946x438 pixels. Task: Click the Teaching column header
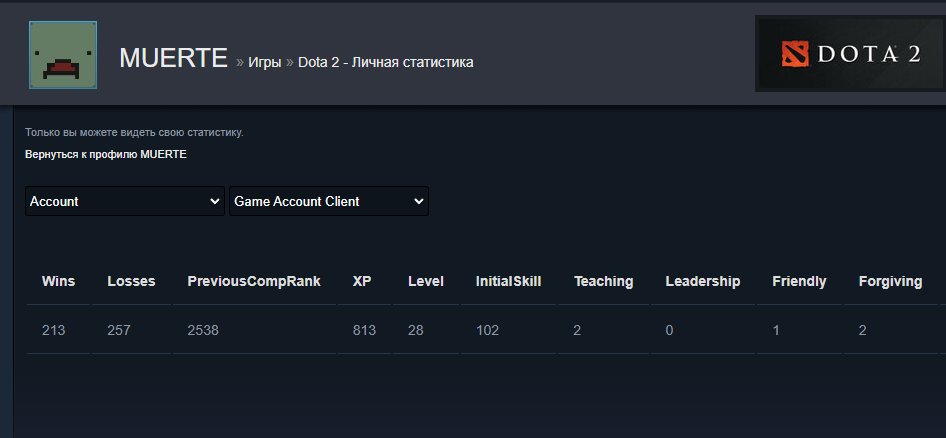point(603,281)
